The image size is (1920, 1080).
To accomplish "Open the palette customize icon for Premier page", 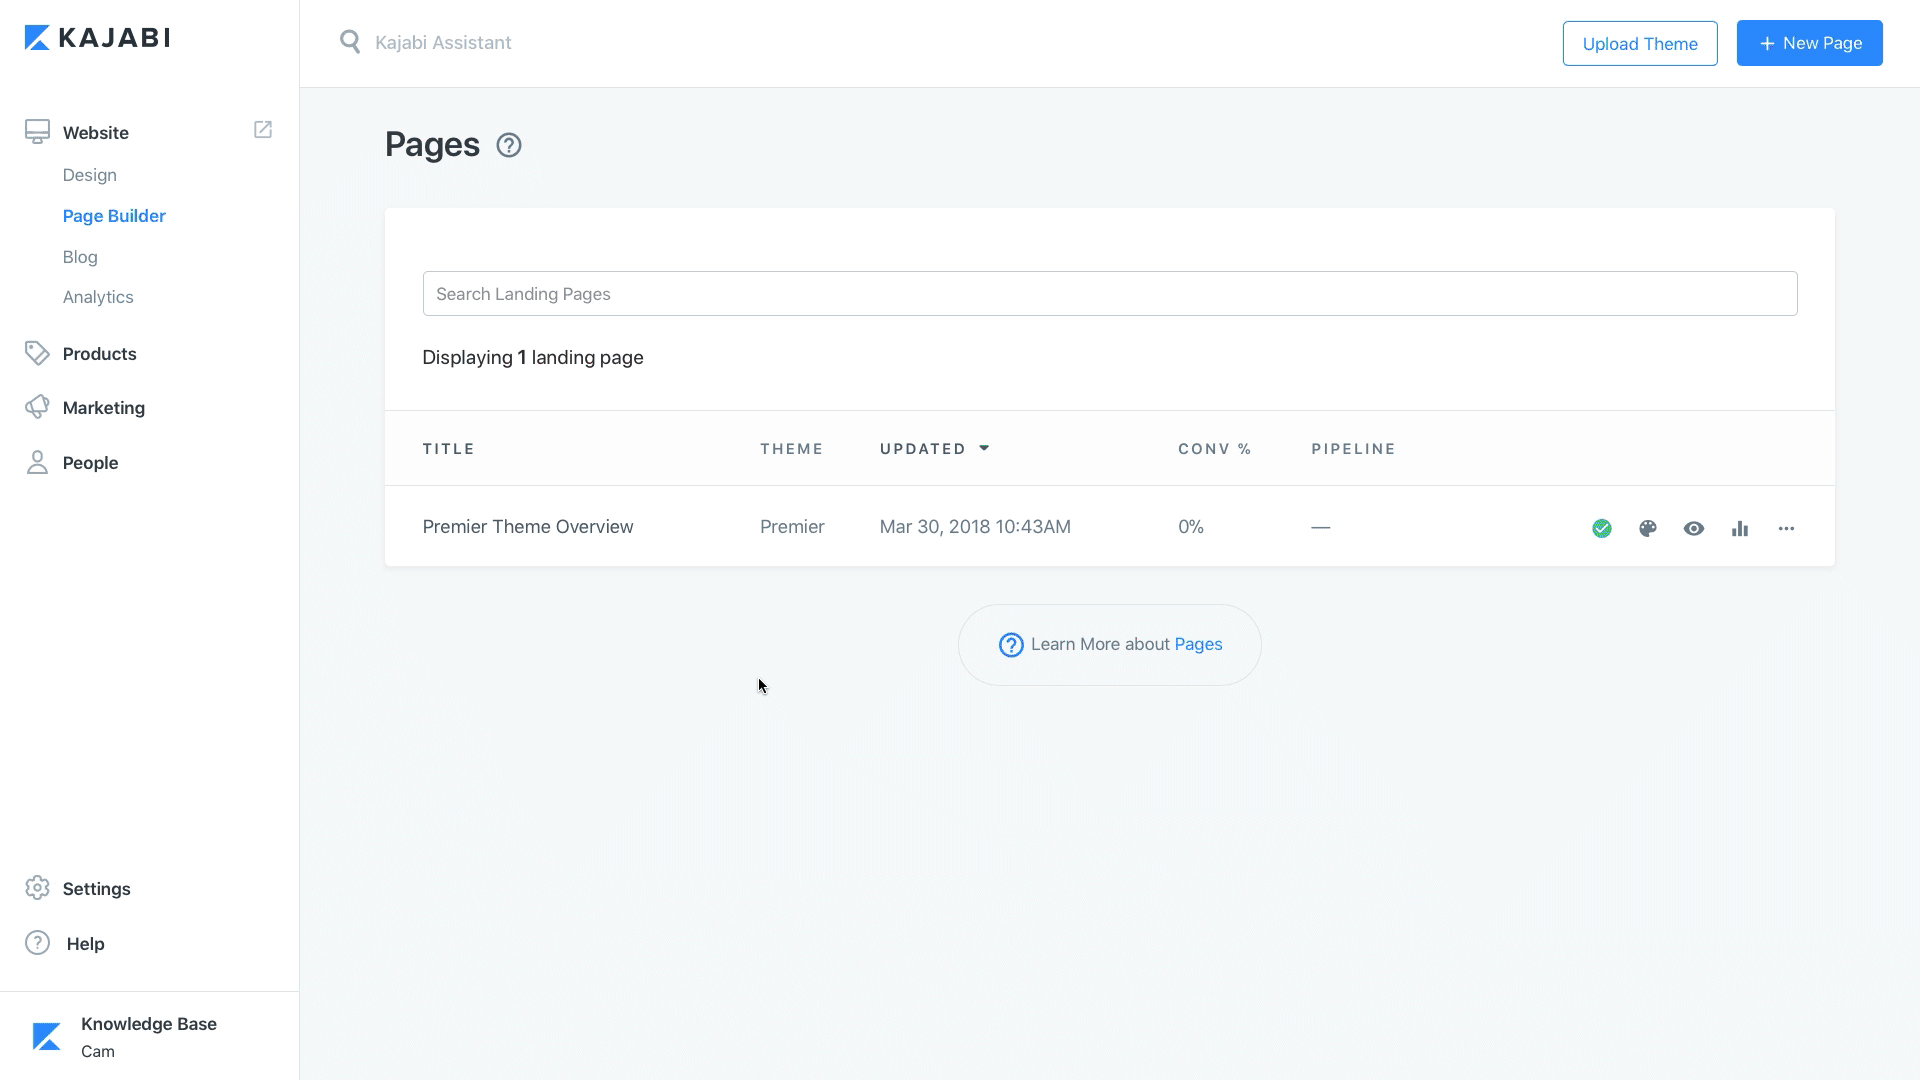I will pos(1648,528).
